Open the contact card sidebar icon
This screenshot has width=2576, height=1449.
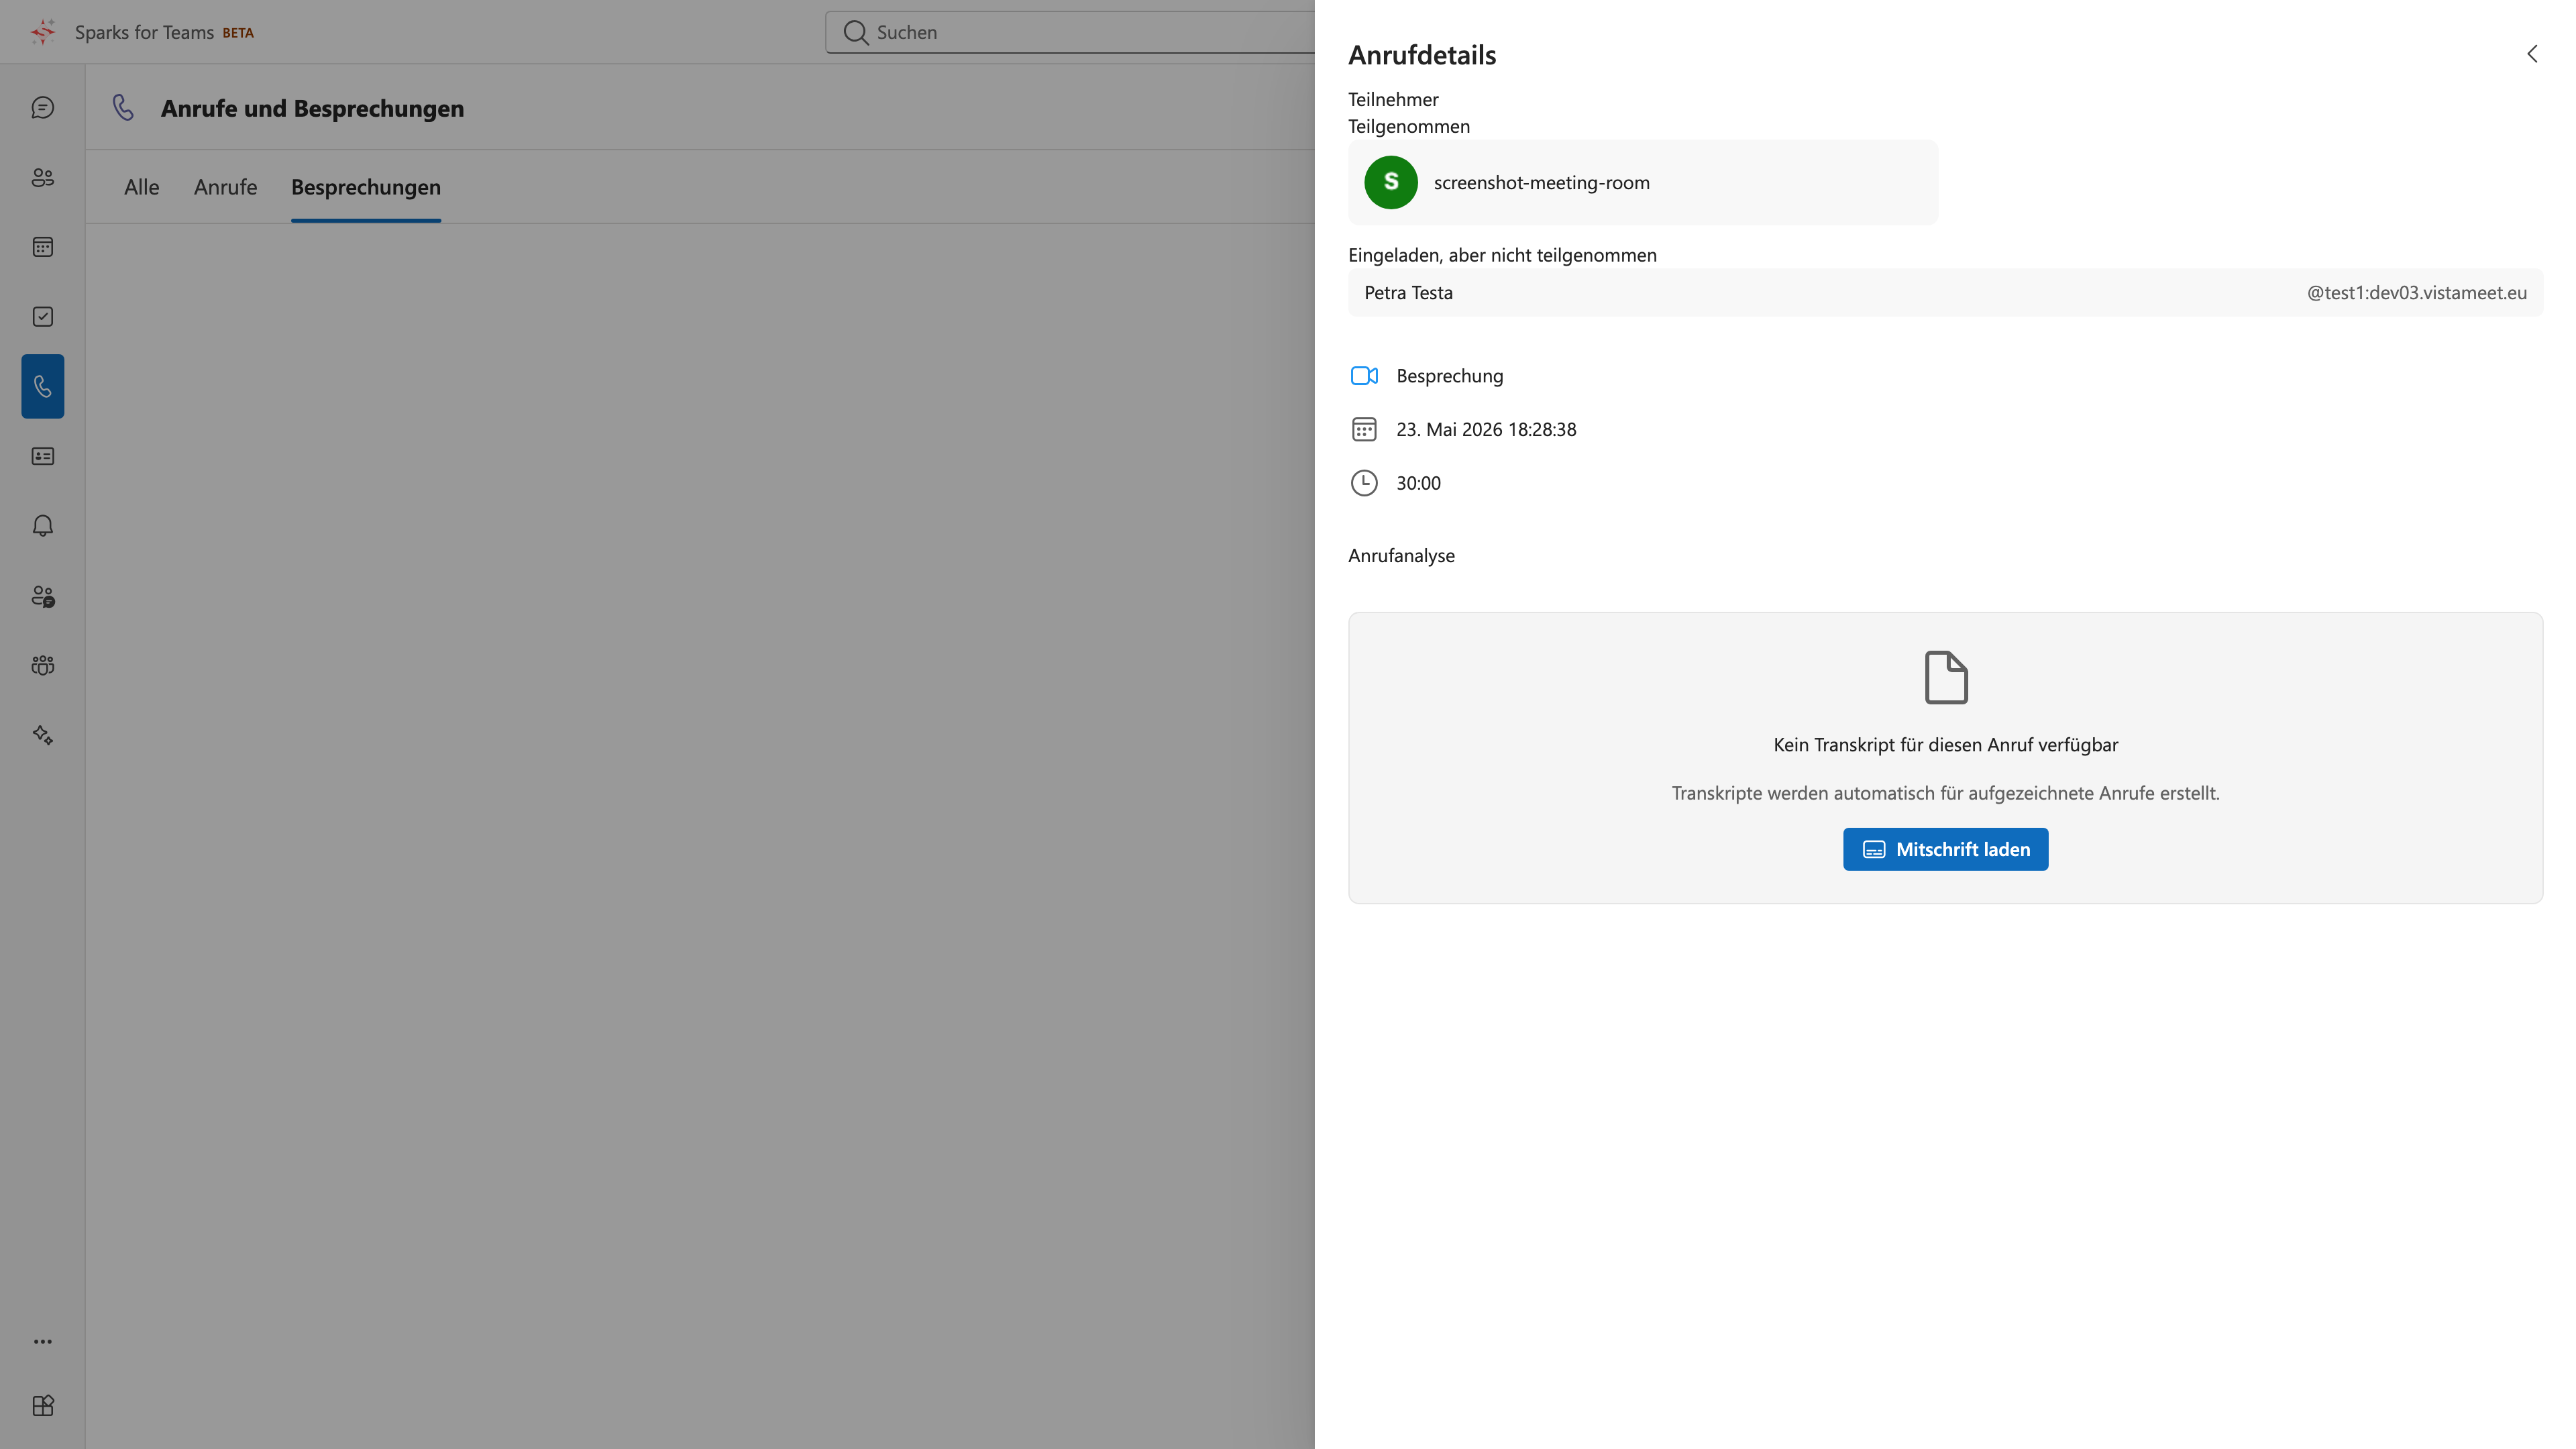coord(42,456)
